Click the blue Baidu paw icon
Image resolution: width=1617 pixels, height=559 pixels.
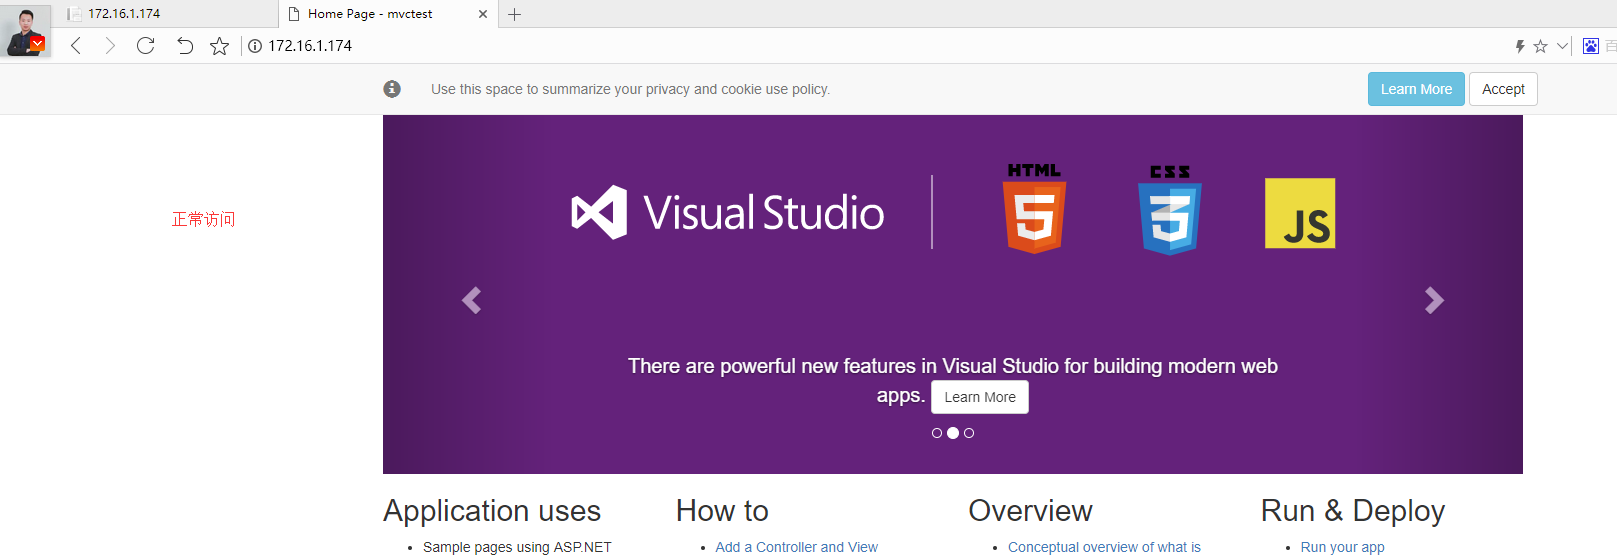point(1590,46)
